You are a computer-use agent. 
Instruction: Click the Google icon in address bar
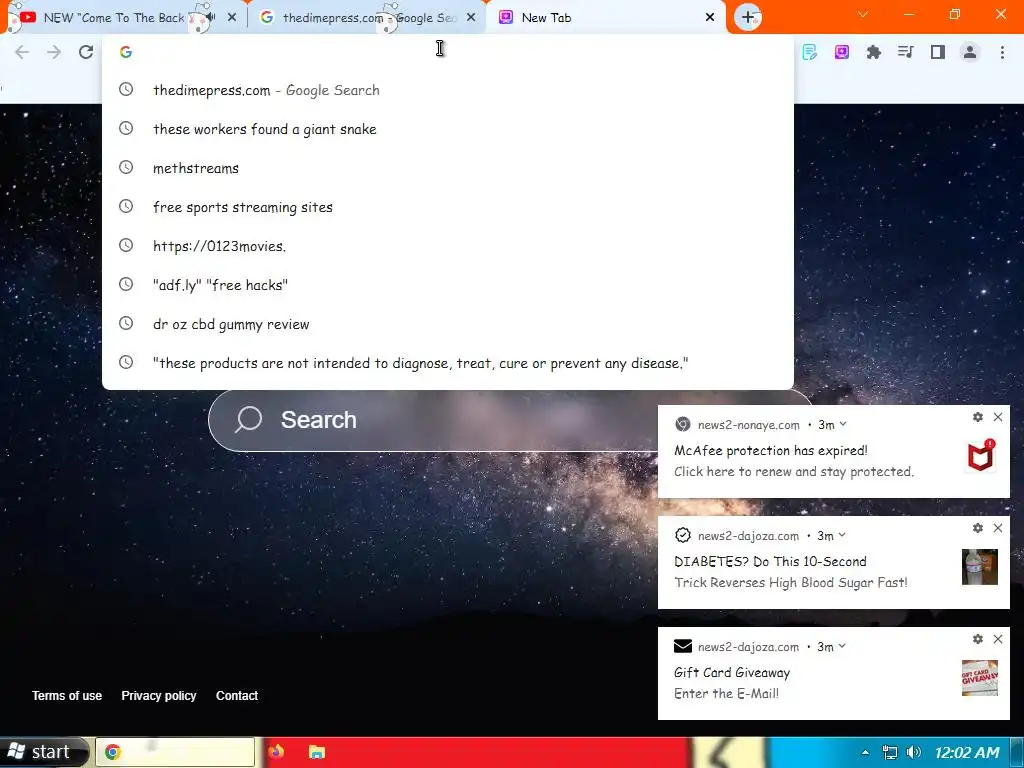click(x=126, y=52)
